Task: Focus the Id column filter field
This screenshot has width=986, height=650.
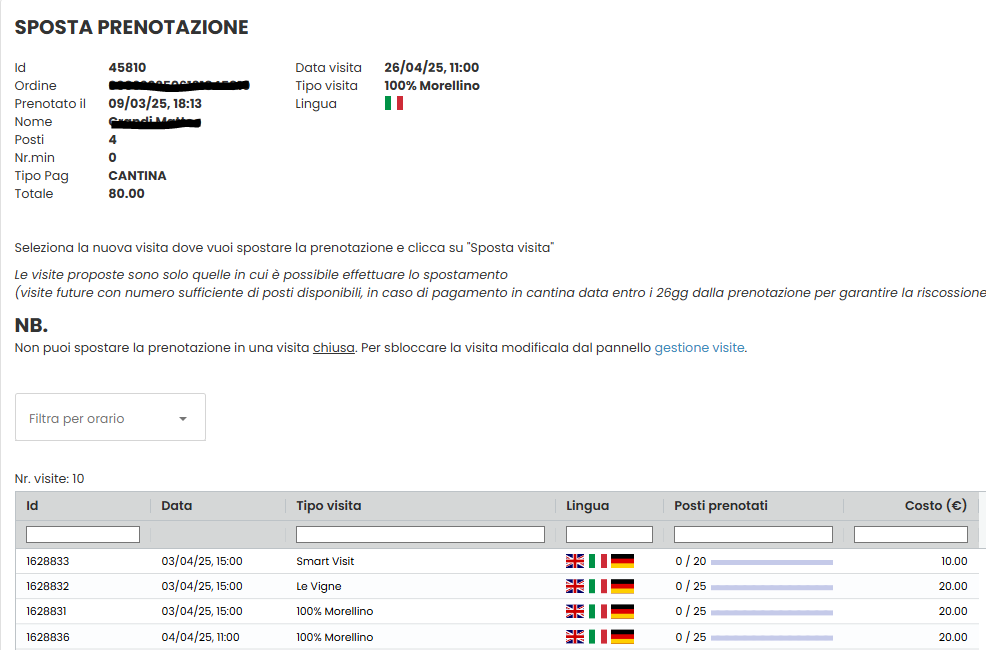Action: pos(83,534)
